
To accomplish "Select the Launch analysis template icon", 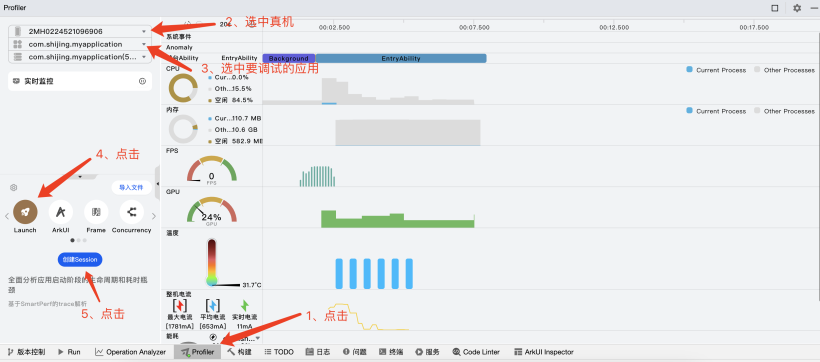I will 25,212.
